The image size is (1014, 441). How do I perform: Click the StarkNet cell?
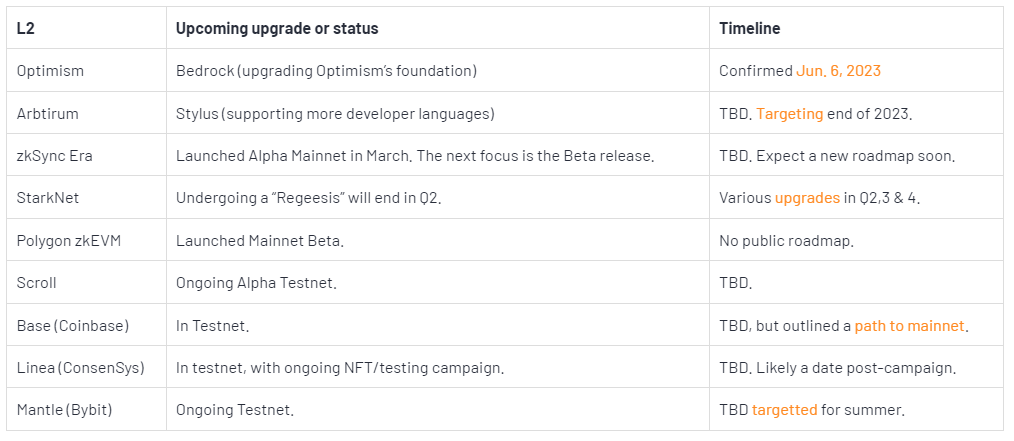(87, 198)
